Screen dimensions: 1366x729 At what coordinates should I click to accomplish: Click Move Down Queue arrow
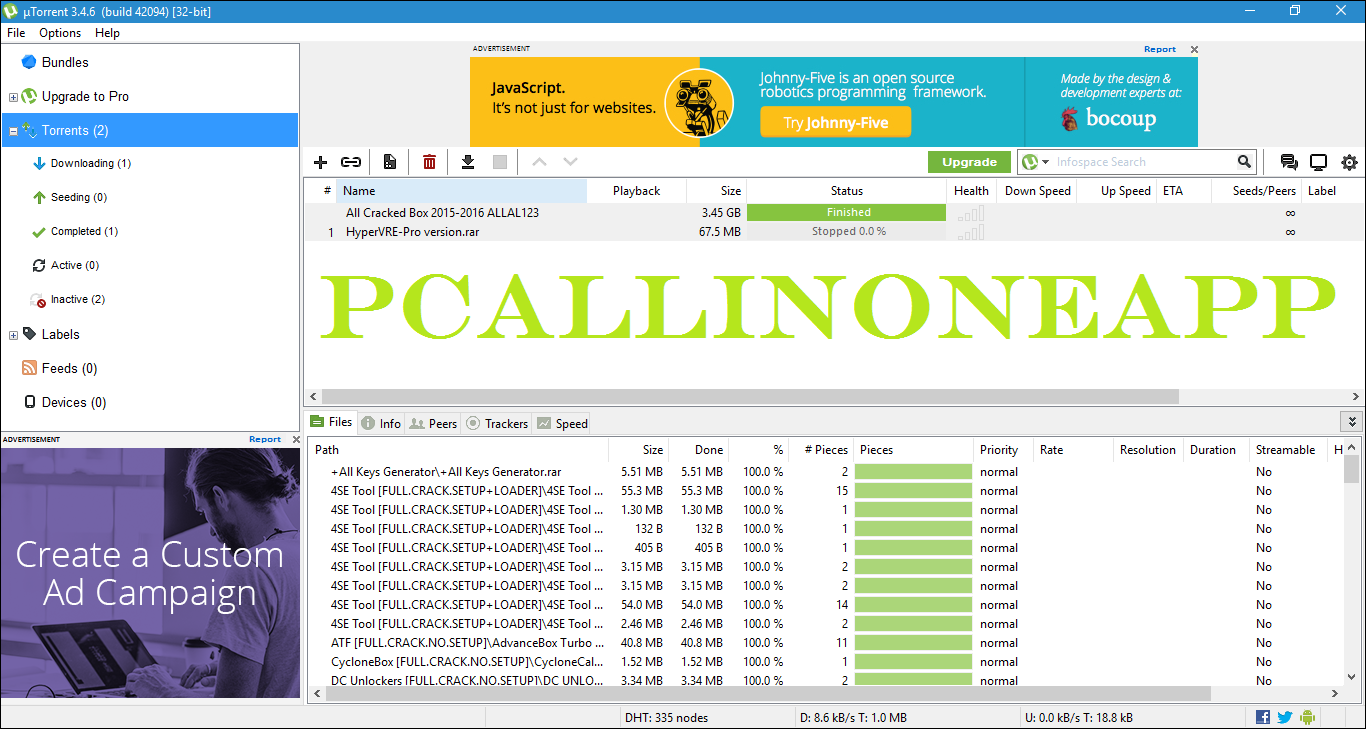point(570,162)
